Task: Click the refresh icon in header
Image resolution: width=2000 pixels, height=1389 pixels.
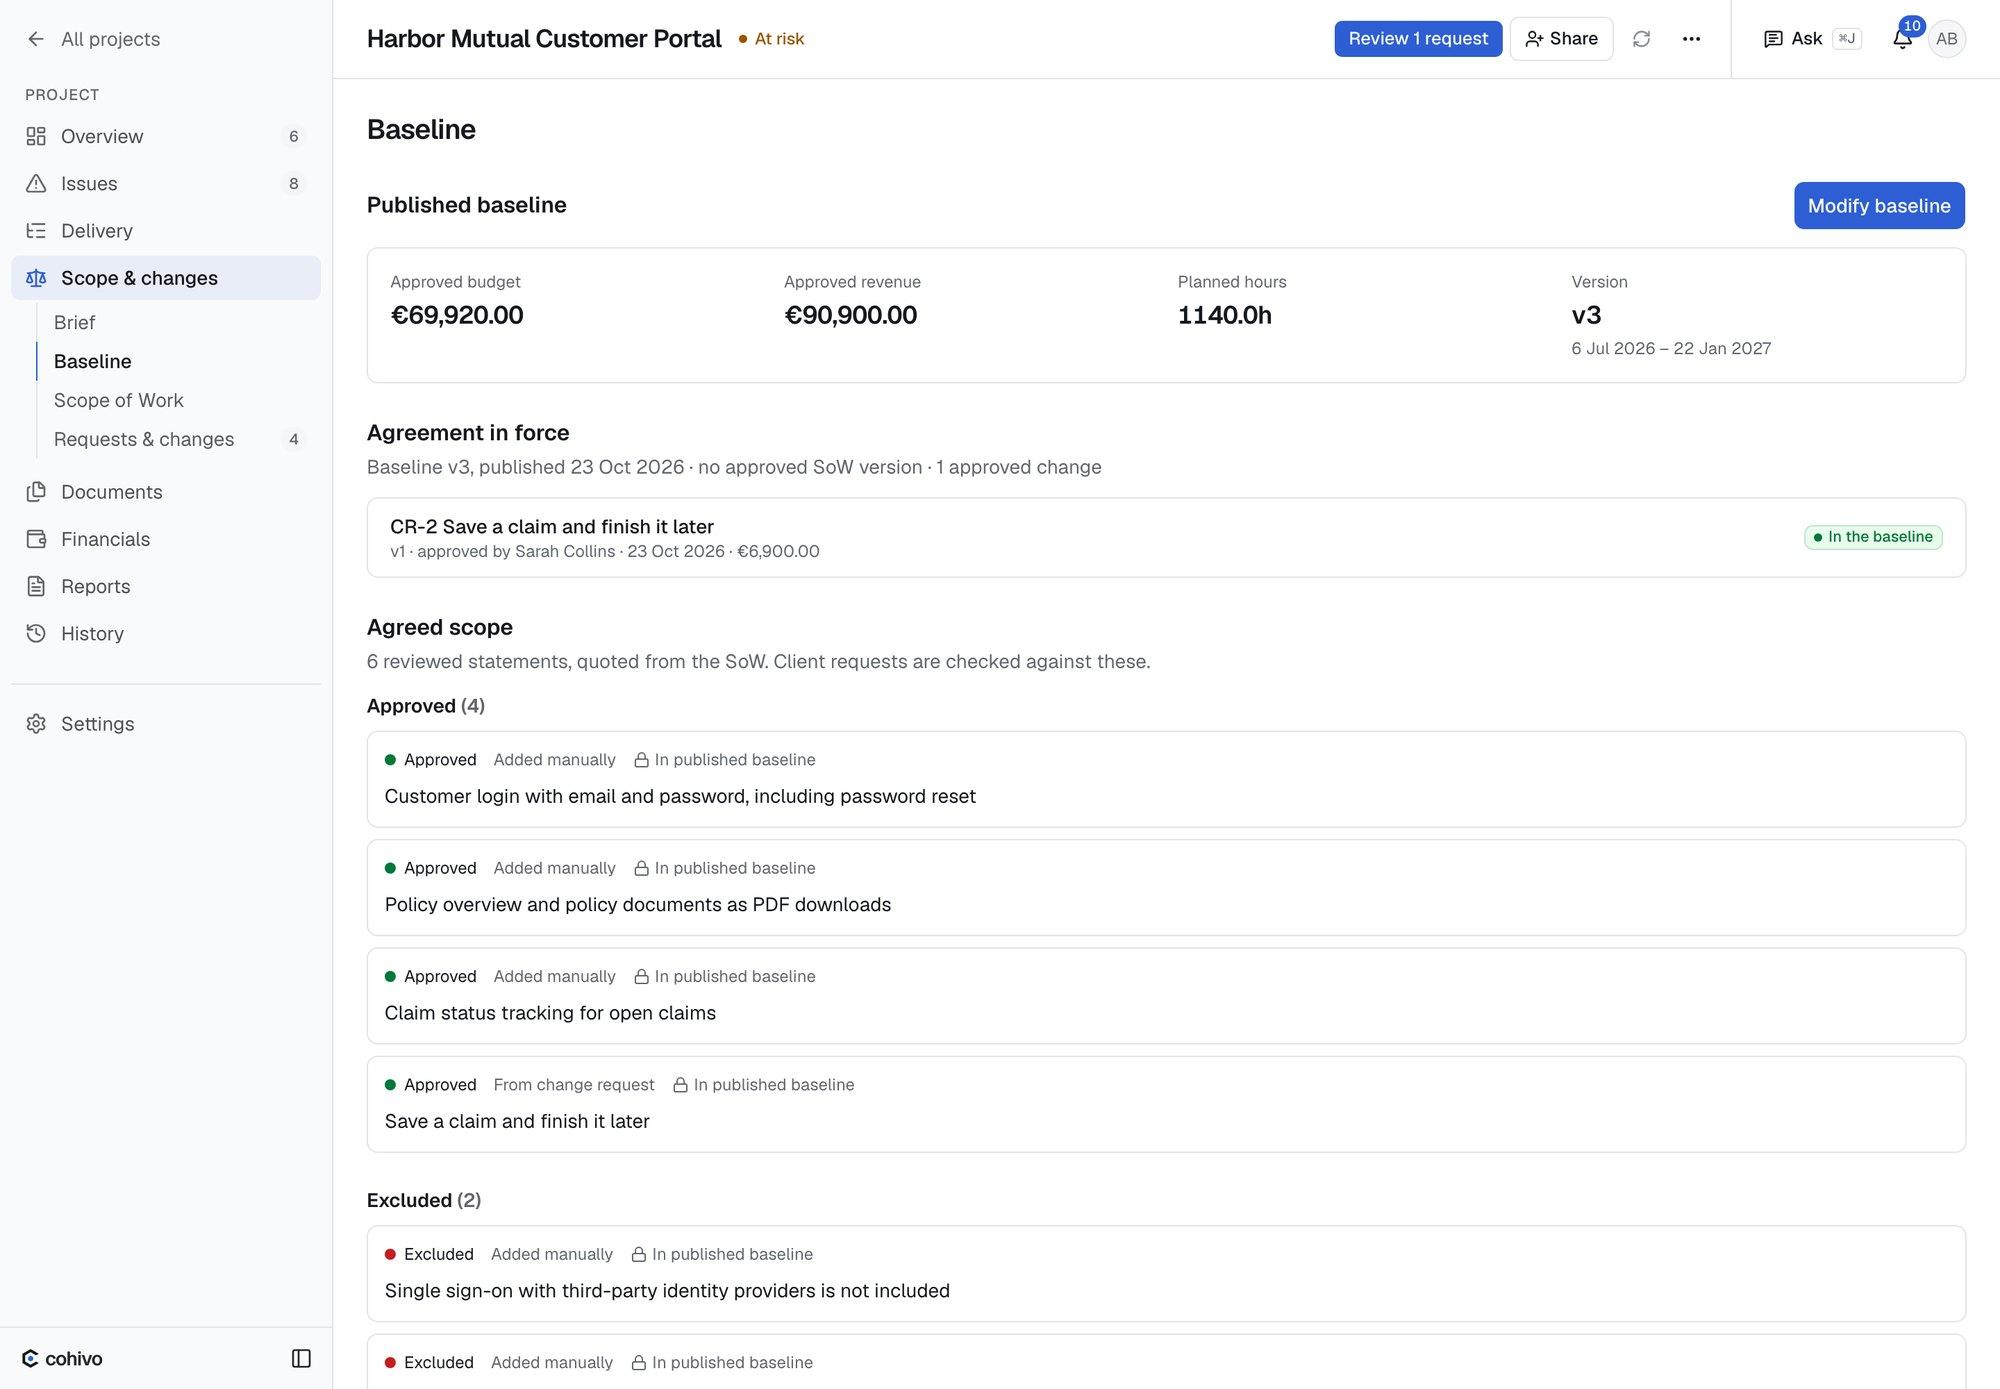Action: tap(1641, 39)
